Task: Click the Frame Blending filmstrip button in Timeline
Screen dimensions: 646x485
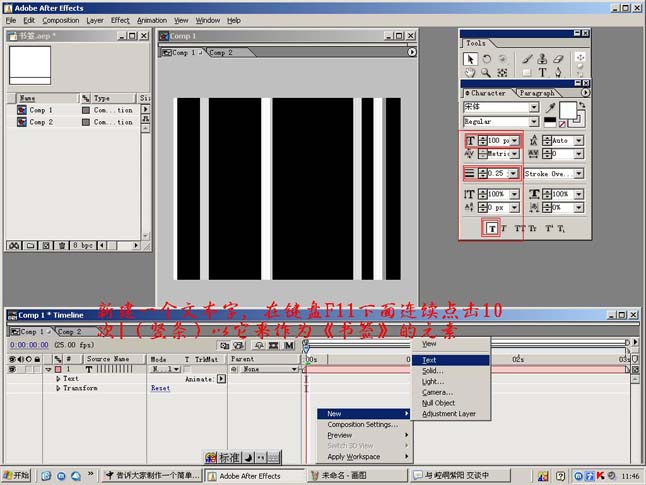Action: tap(273, 345)
